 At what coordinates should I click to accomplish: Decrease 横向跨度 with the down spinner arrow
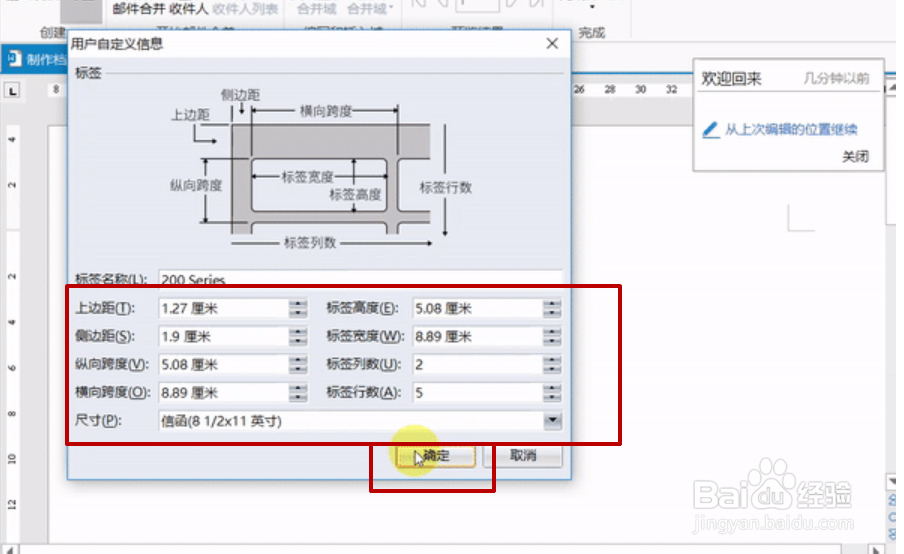click(x=298, y=398)
